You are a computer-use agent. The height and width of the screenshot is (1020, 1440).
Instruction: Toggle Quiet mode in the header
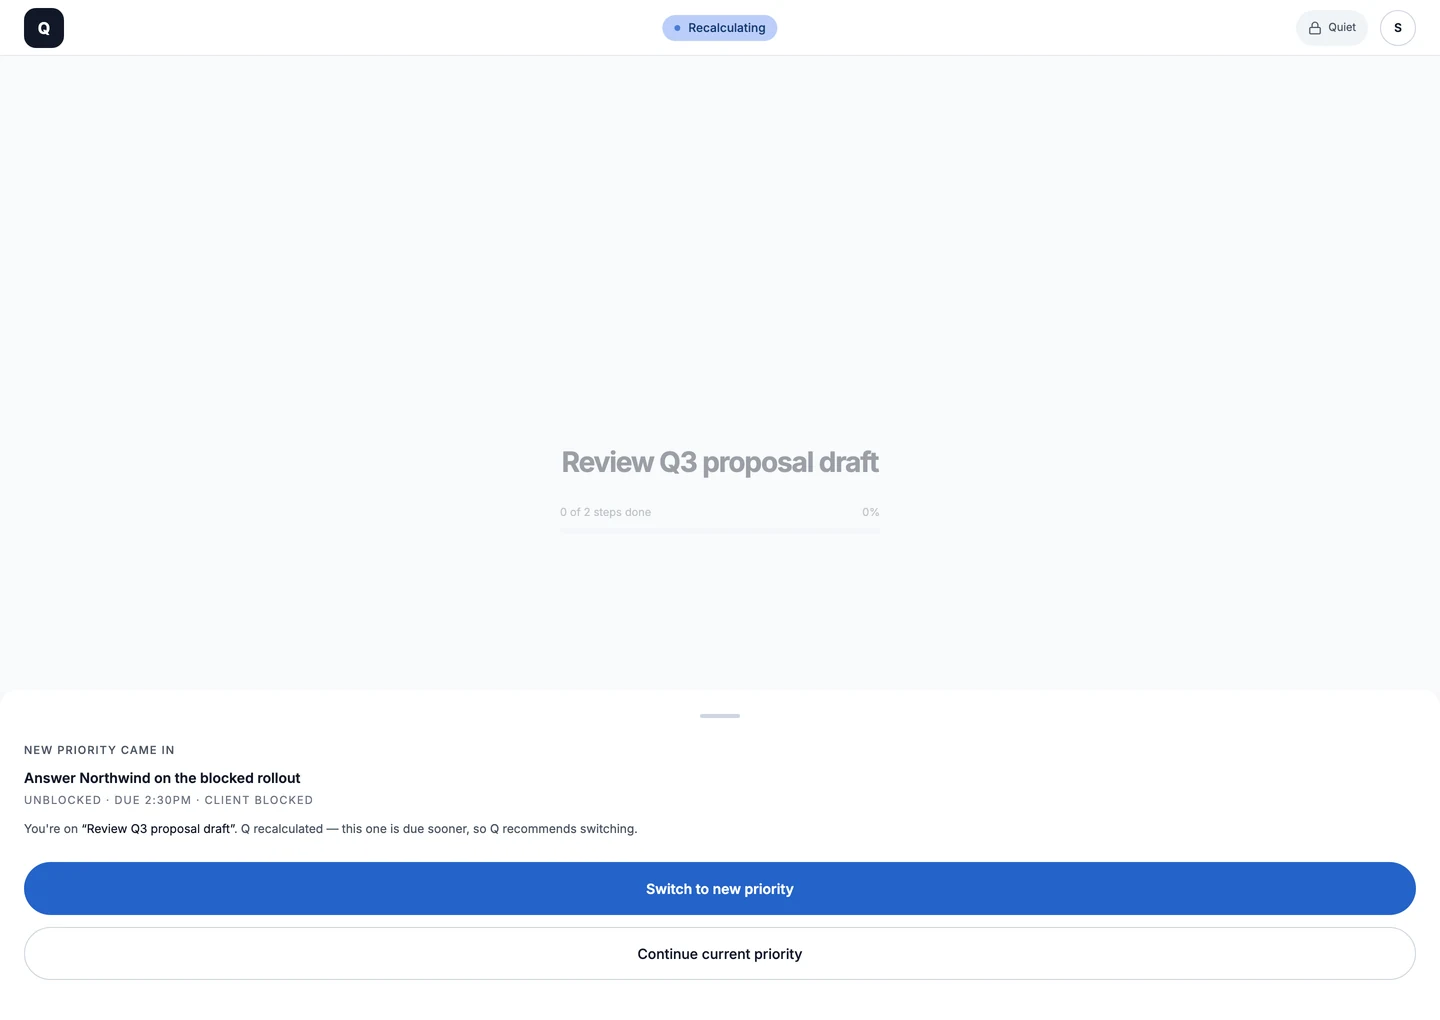[x=1332, y=28]
